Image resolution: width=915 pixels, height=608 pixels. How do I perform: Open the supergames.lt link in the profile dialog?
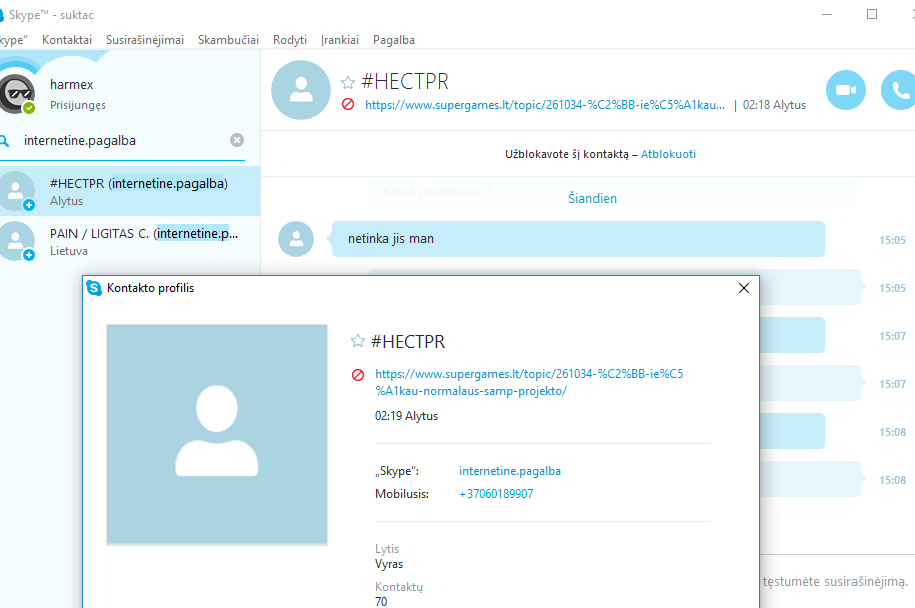pyautogui.click(x=529, y=382)
